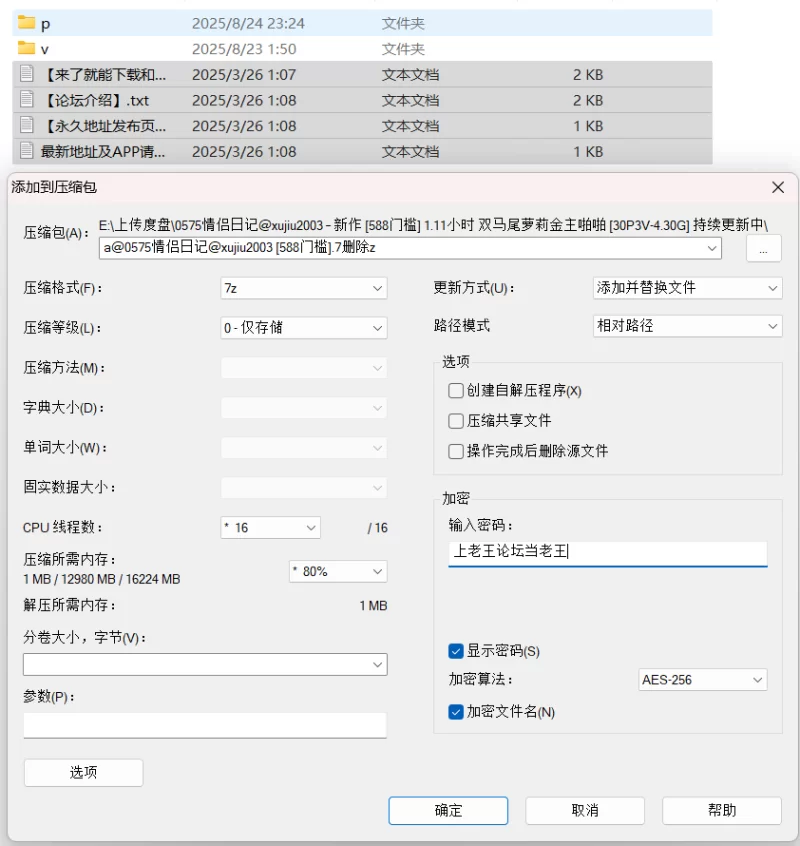Select the folder icon named v
This screenshot has height=846, width=800.
pyautogui.click(x=26, y=48)
